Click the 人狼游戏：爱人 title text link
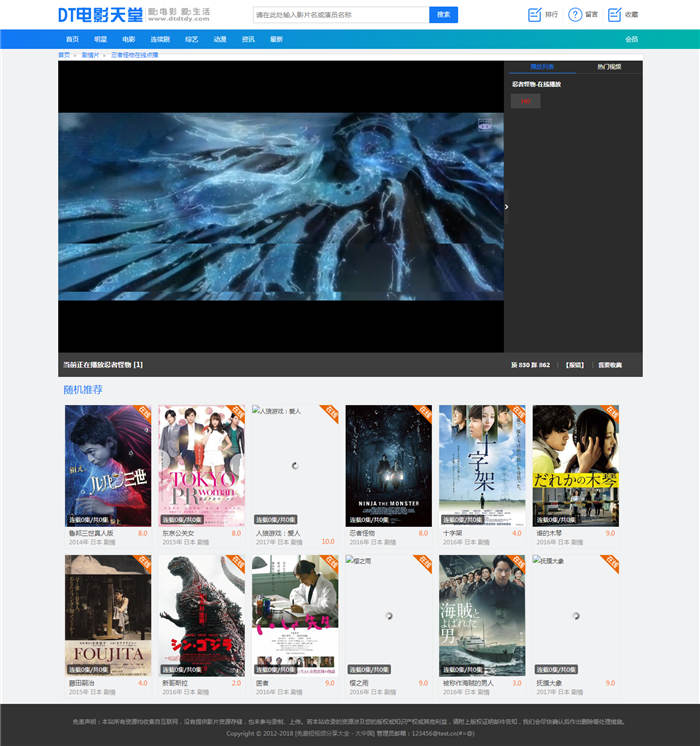700x746 pixels. pyautogui.click(x=278, y=533)
